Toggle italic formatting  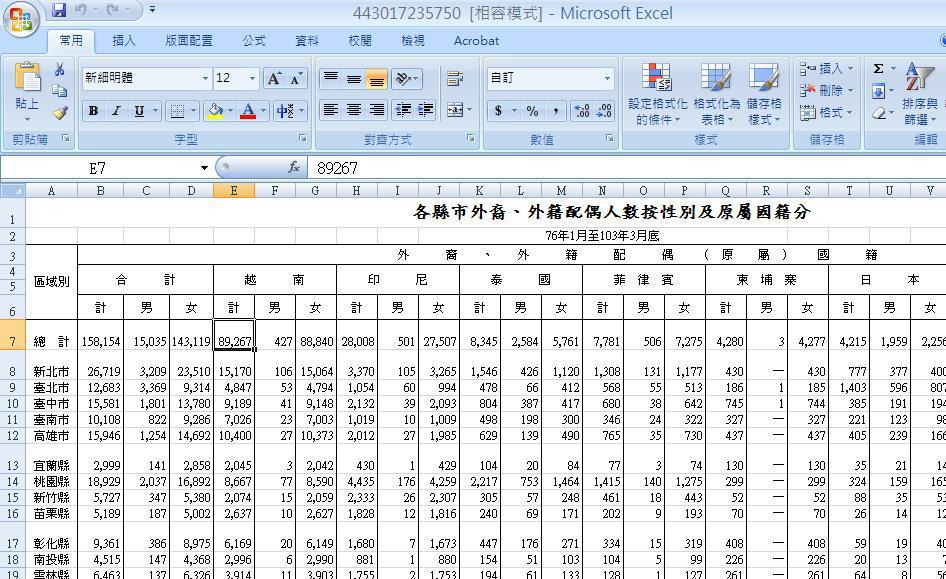(x=116, y=111)
